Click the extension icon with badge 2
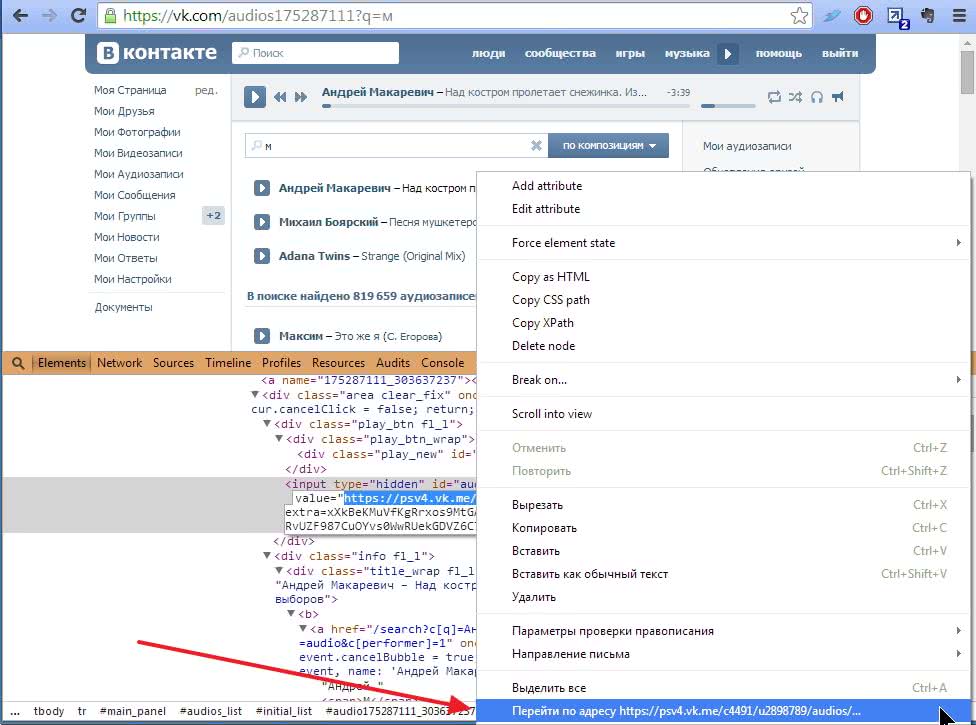 pos(897,17)
